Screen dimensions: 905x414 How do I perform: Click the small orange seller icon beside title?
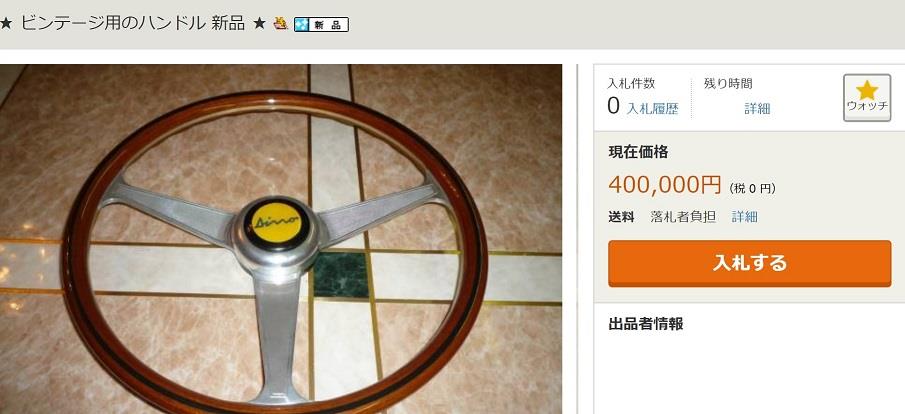pos(281,24)
